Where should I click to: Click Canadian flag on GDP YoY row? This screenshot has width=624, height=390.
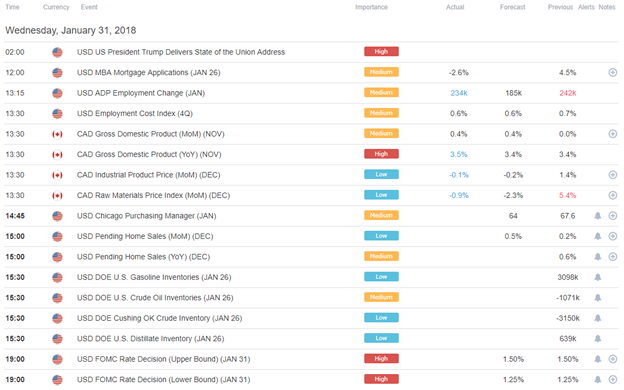(57, 154)
